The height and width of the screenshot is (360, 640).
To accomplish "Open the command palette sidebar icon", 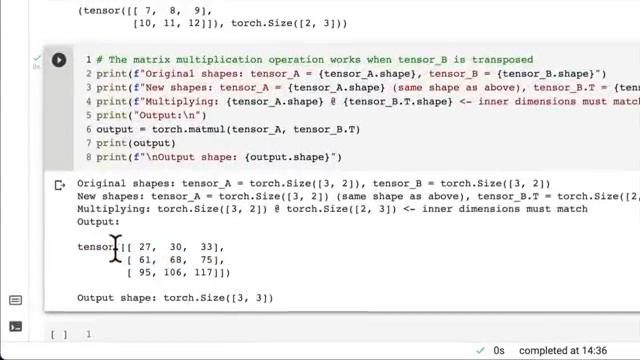I will (16, 300).
